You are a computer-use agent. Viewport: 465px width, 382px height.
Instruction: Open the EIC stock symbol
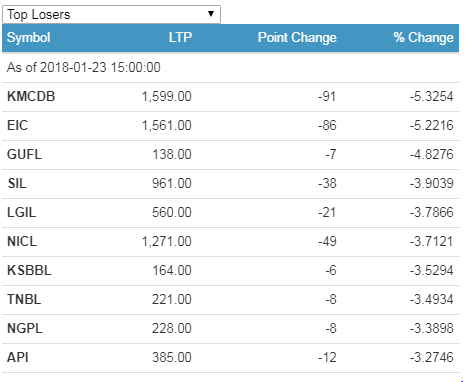click(x=17, y=126)
